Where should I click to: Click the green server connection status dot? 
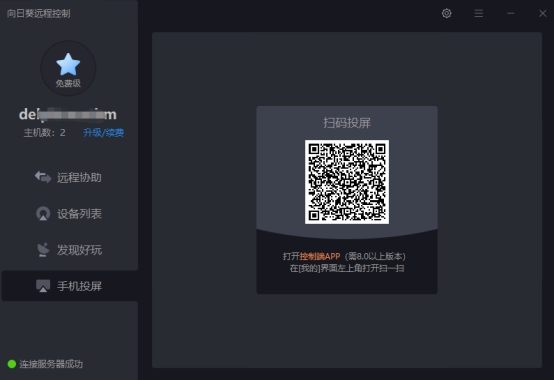pyautogui.click(x=12, y=364)
